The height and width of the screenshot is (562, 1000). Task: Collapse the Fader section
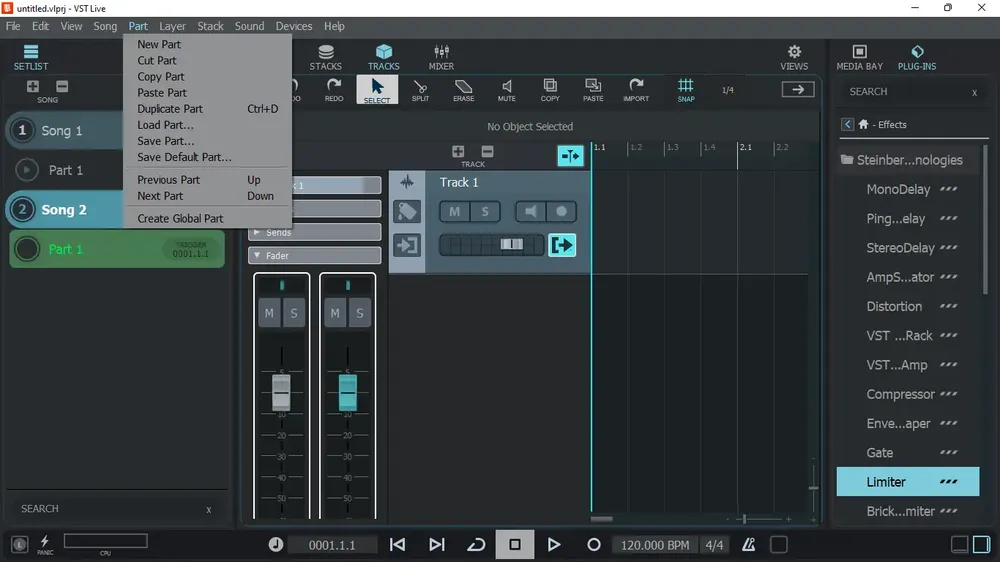point(314,255)
